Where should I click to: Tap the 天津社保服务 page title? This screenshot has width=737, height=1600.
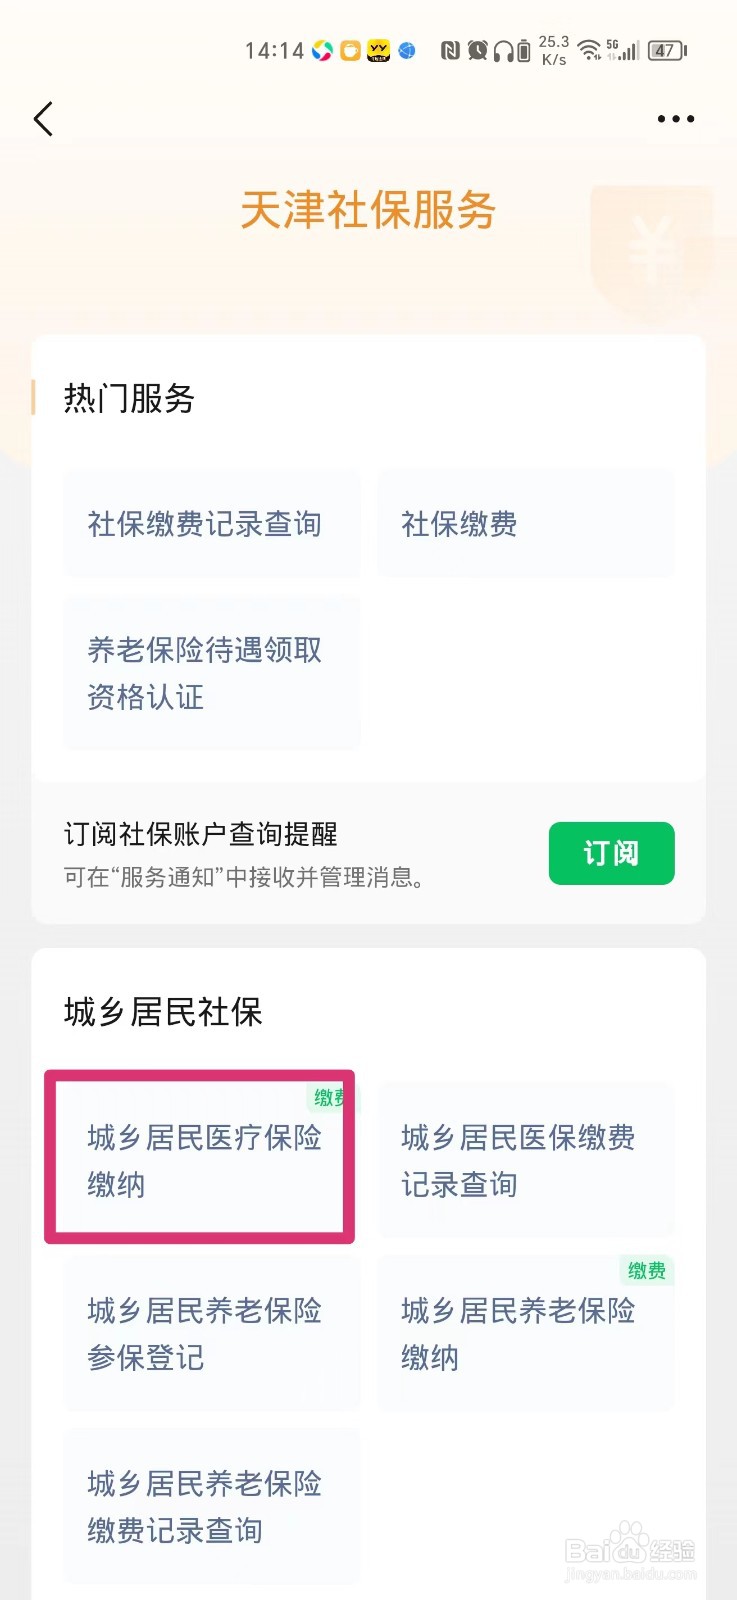[368, 210]
